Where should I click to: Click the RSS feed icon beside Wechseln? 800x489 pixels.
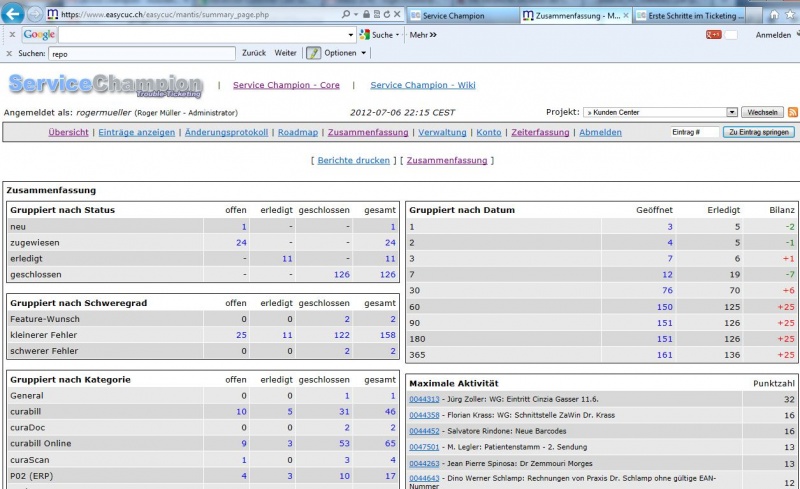[792, 112]
